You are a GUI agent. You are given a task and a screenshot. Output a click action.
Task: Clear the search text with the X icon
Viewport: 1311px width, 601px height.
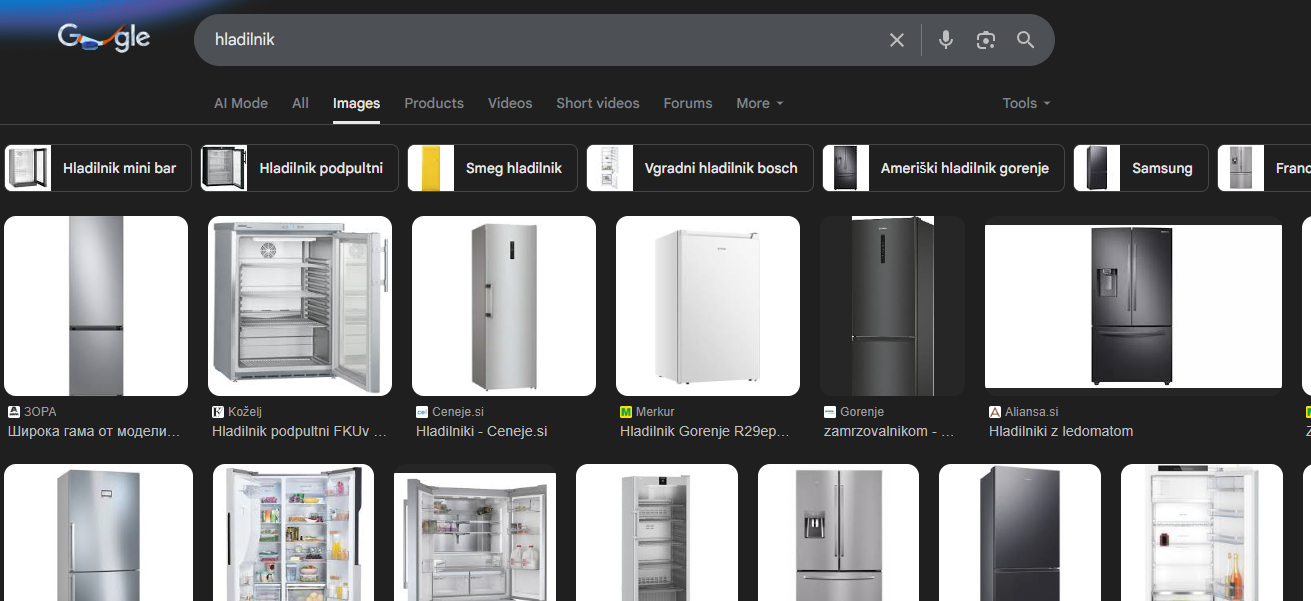click(x=897, y=40)
